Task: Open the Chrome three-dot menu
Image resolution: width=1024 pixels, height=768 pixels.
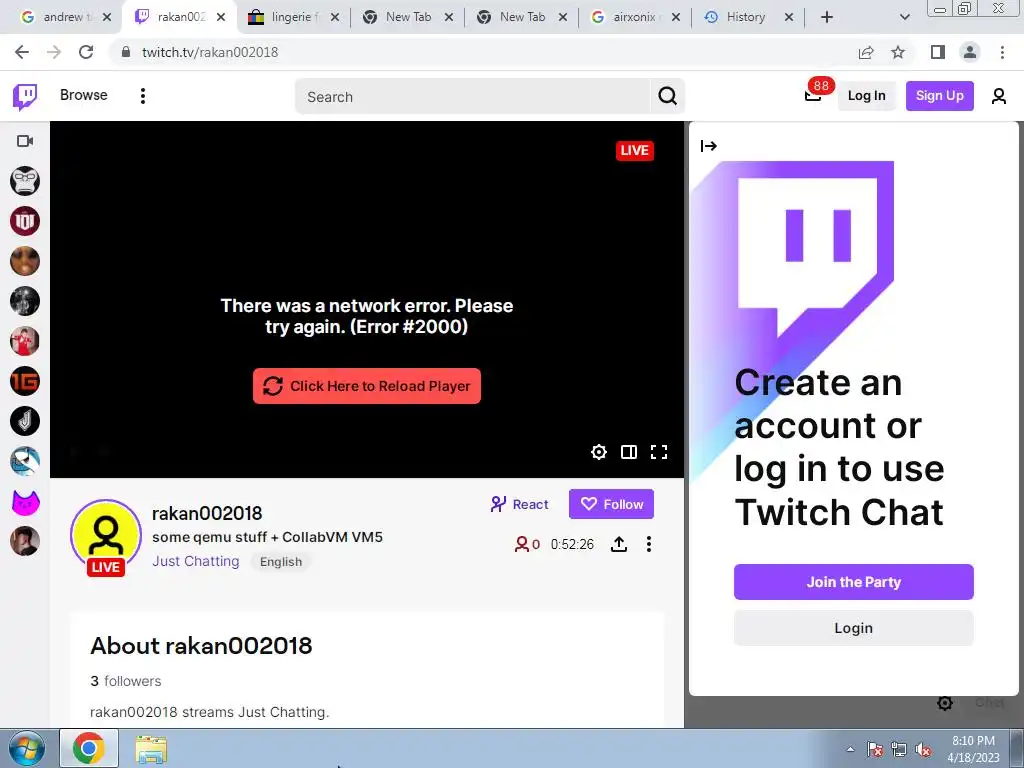Action: [1002, 52]
